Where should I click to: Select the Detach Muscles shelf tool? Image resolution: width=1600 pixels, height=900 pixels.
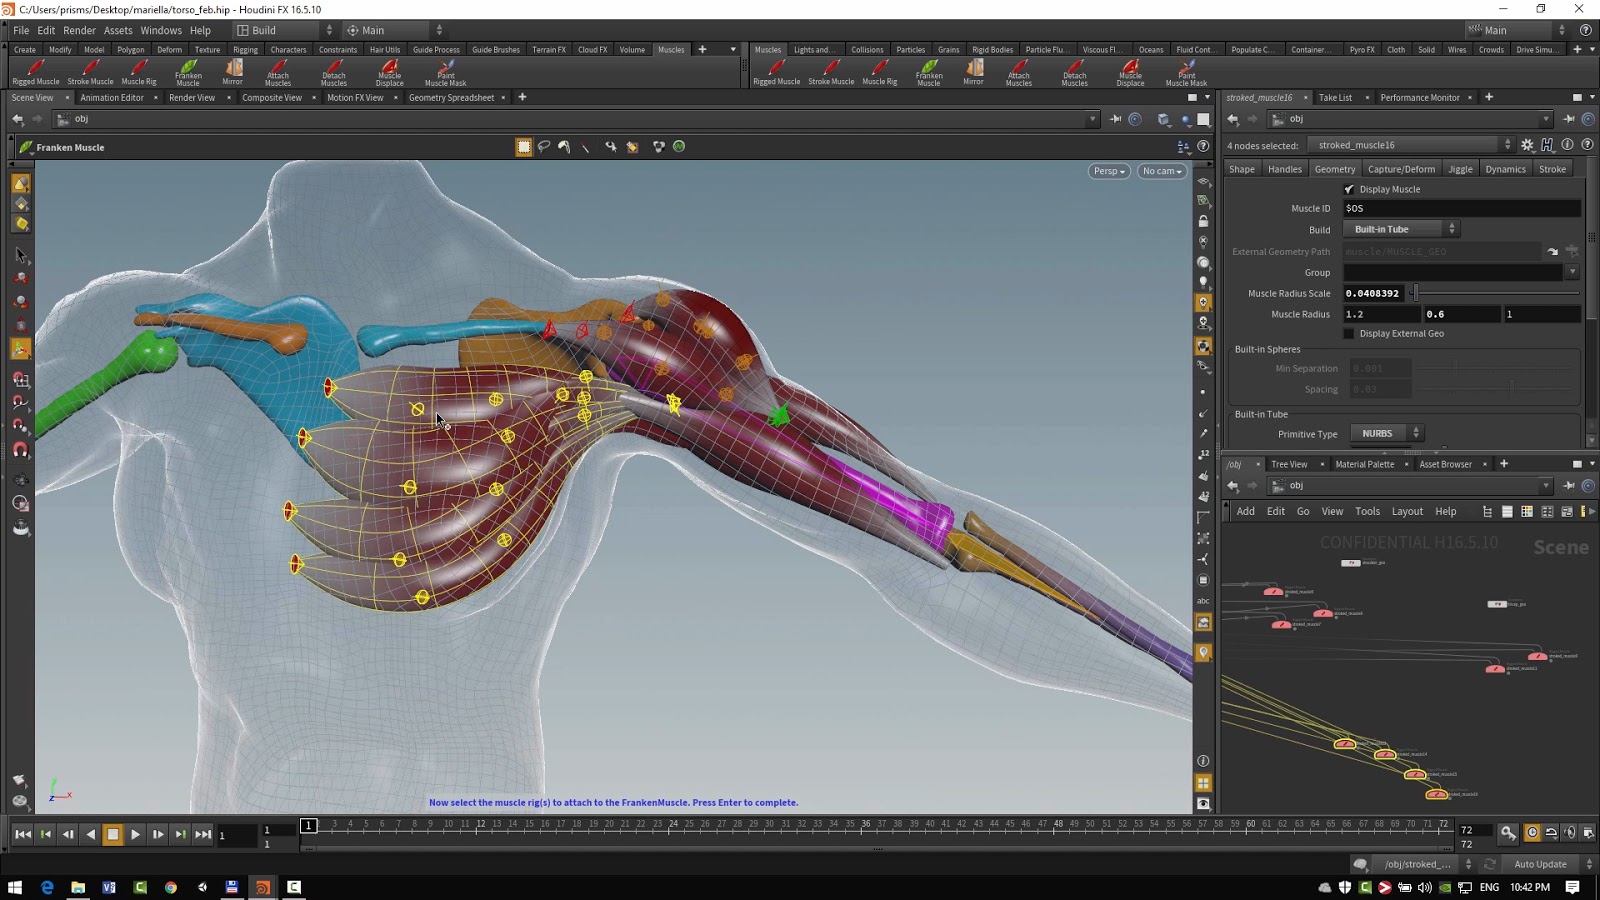(333, 72)
